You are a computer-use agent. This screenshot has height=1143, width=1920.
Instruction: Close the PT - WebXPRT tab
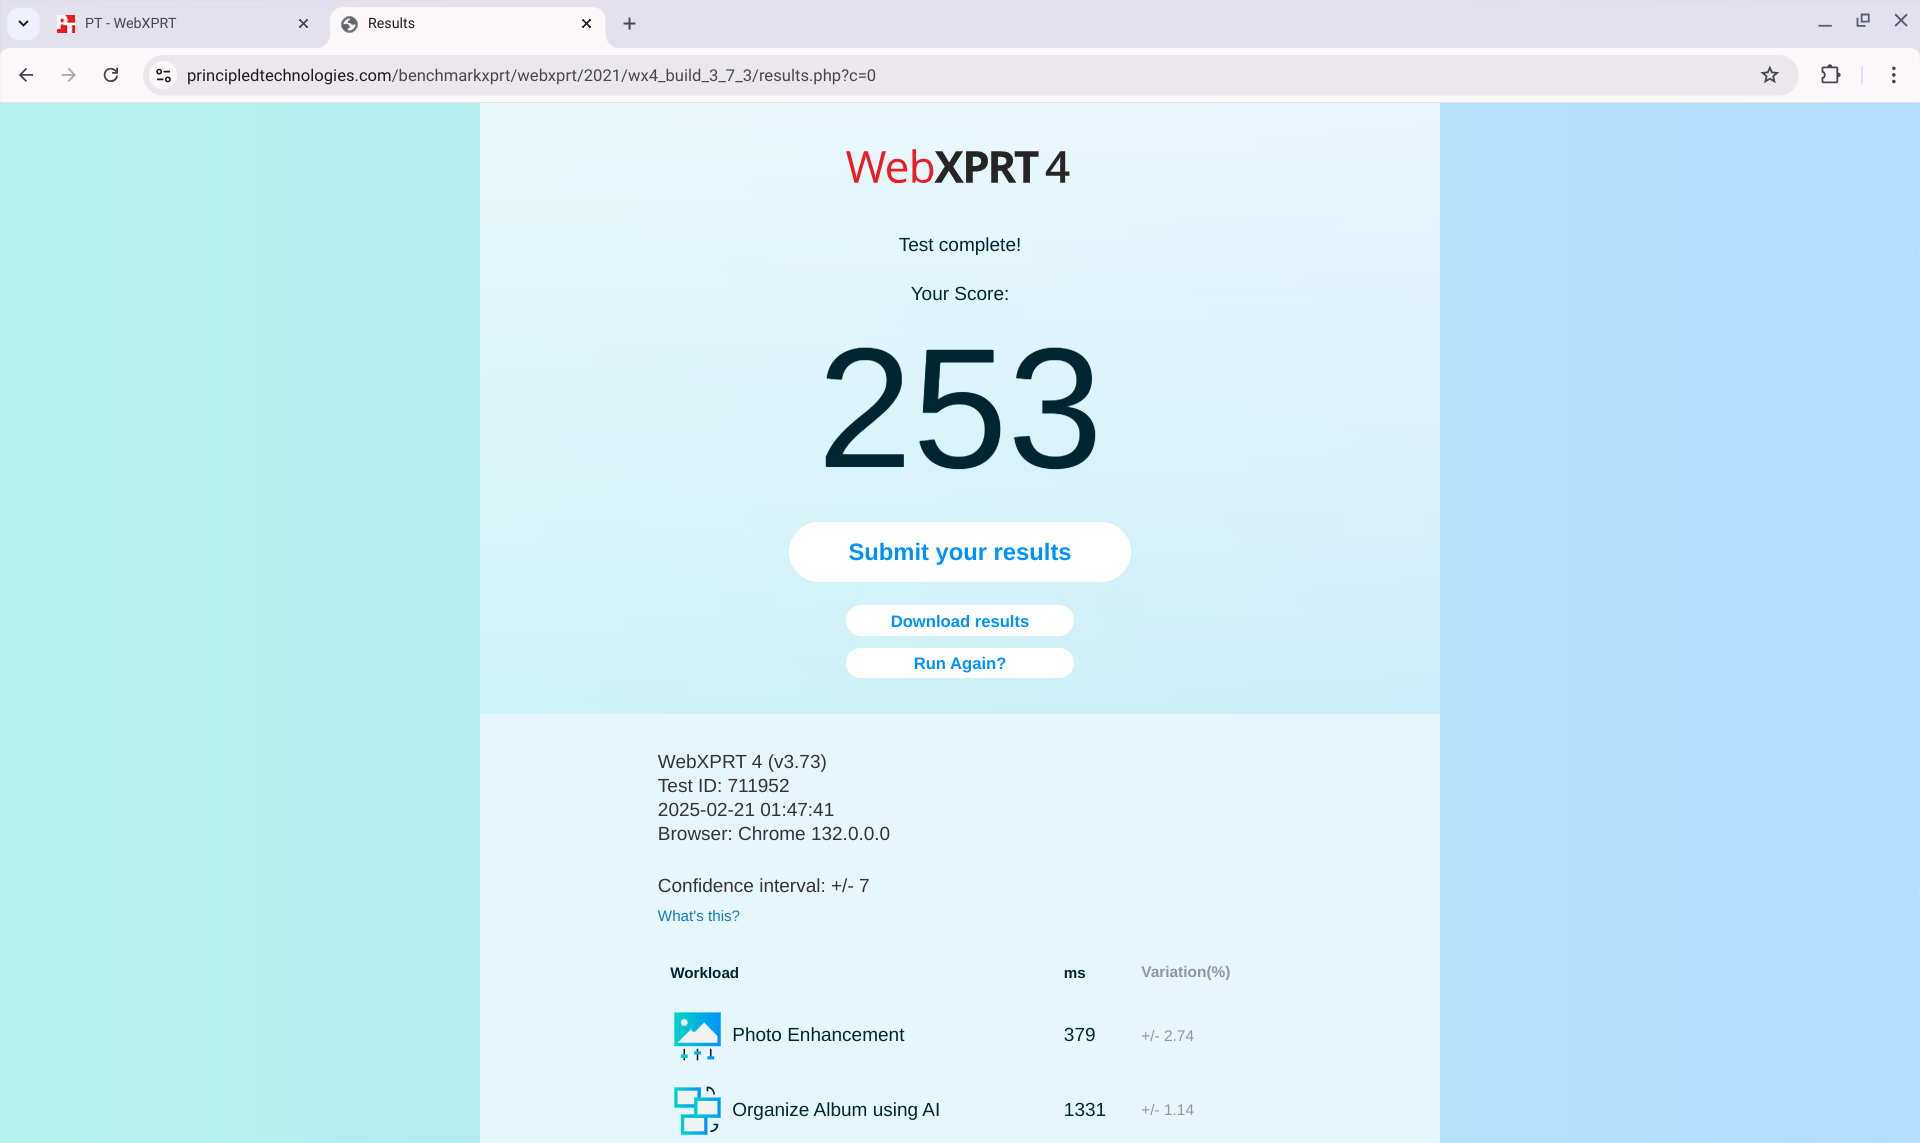[x=303, y=23]
